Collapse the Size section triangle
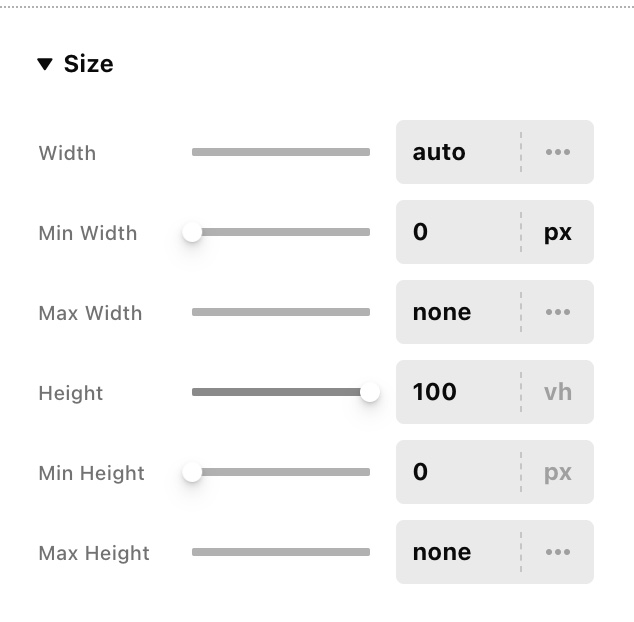Screen dimensions: 634x622 (45, 64)
